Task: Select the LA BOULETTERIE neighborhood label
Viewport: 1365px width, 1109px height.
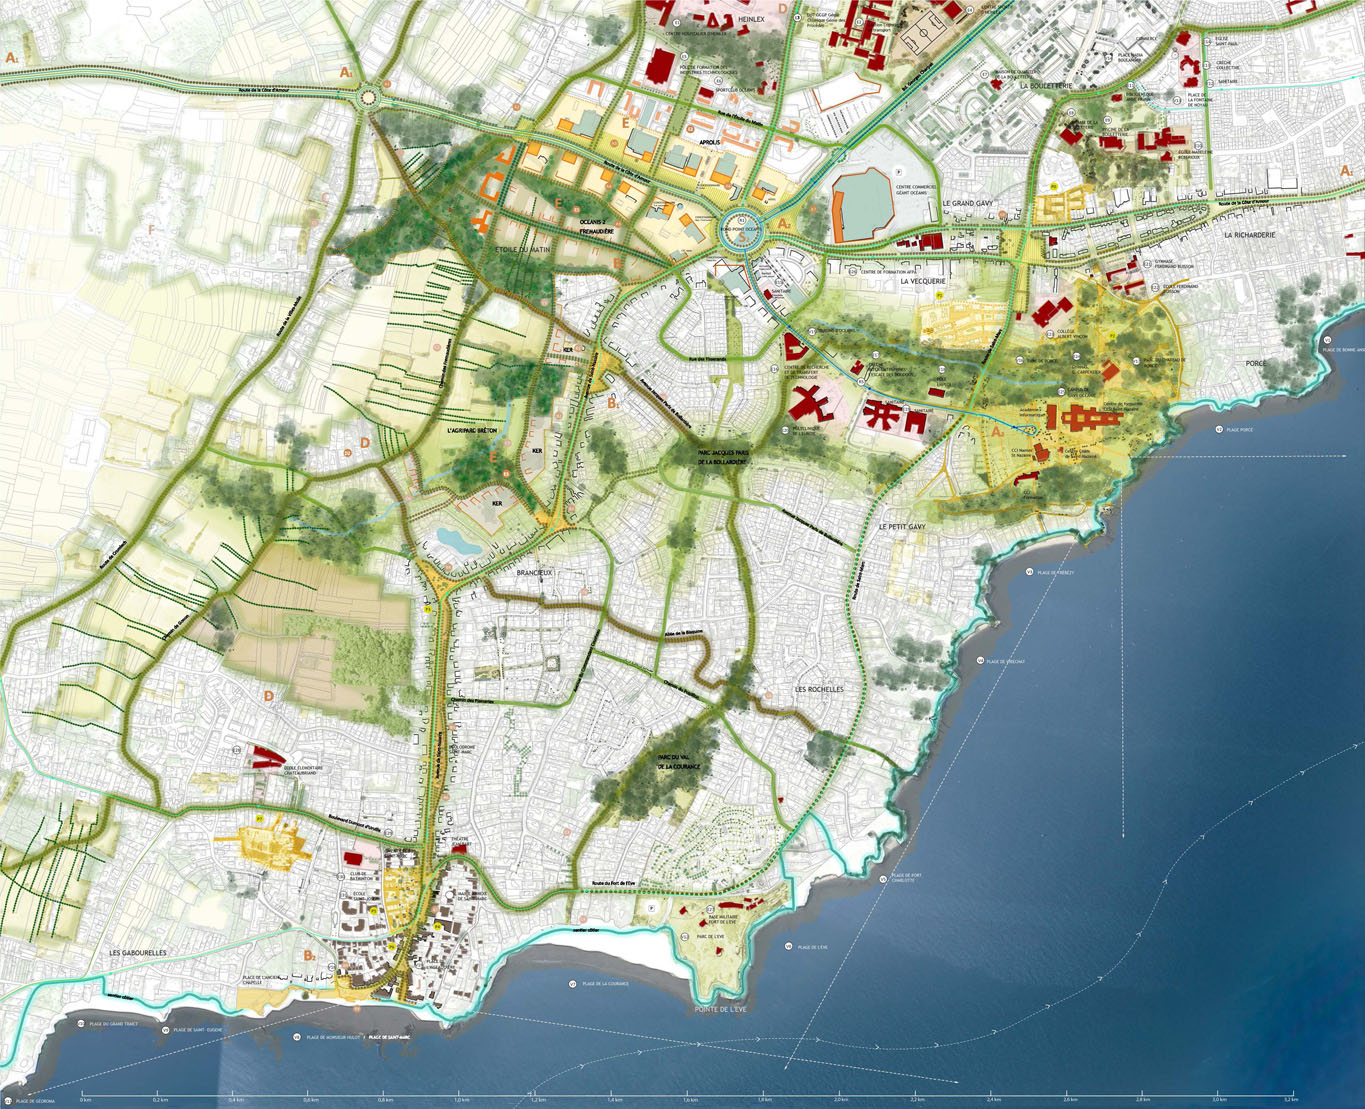Action: [x=1047, y=87]
